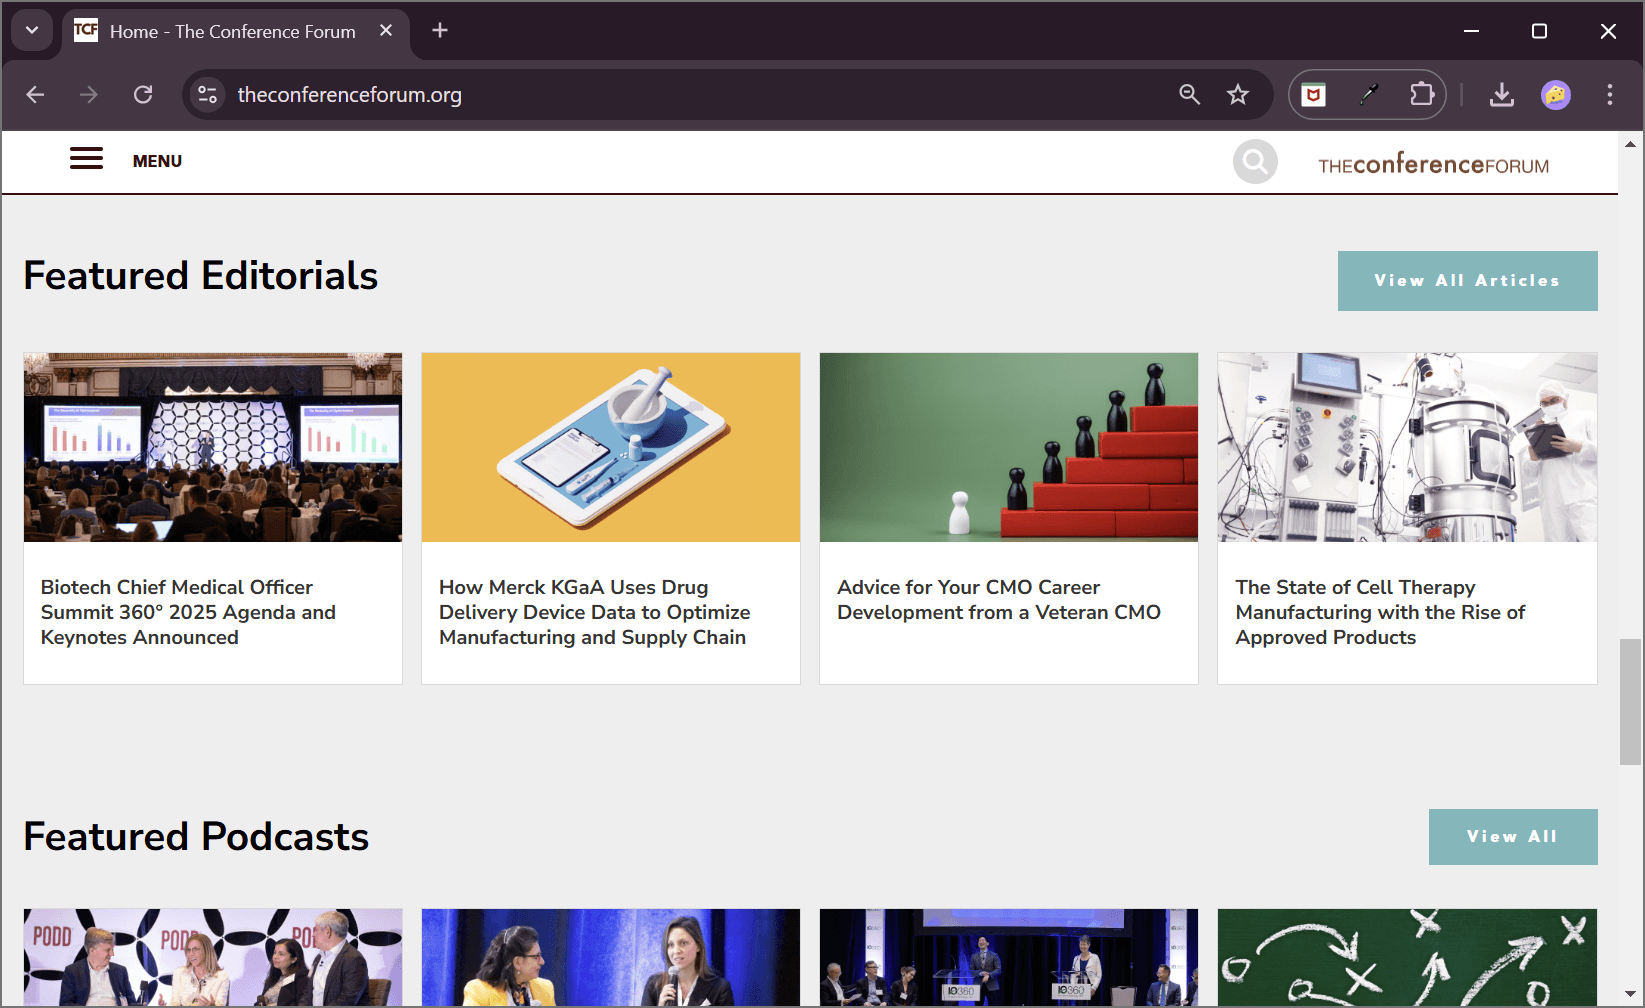Open the Biotech CMO Summit 360° thumbnail
Screen dimensions: 1645x1008
(213, 447)
